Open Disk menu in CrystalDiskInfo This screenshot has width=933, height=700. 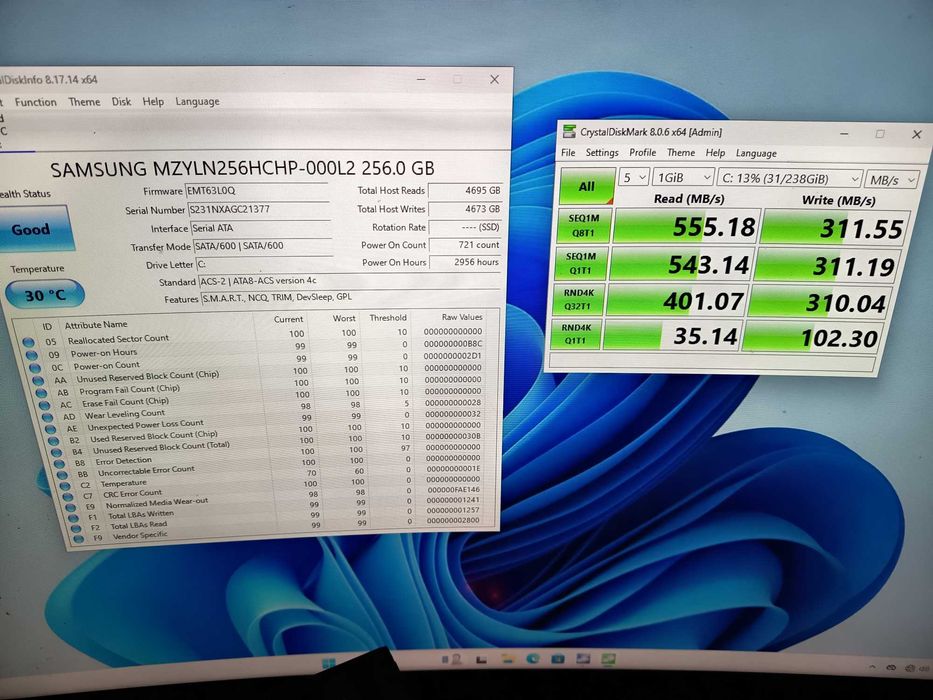click(x=121, y=102)
